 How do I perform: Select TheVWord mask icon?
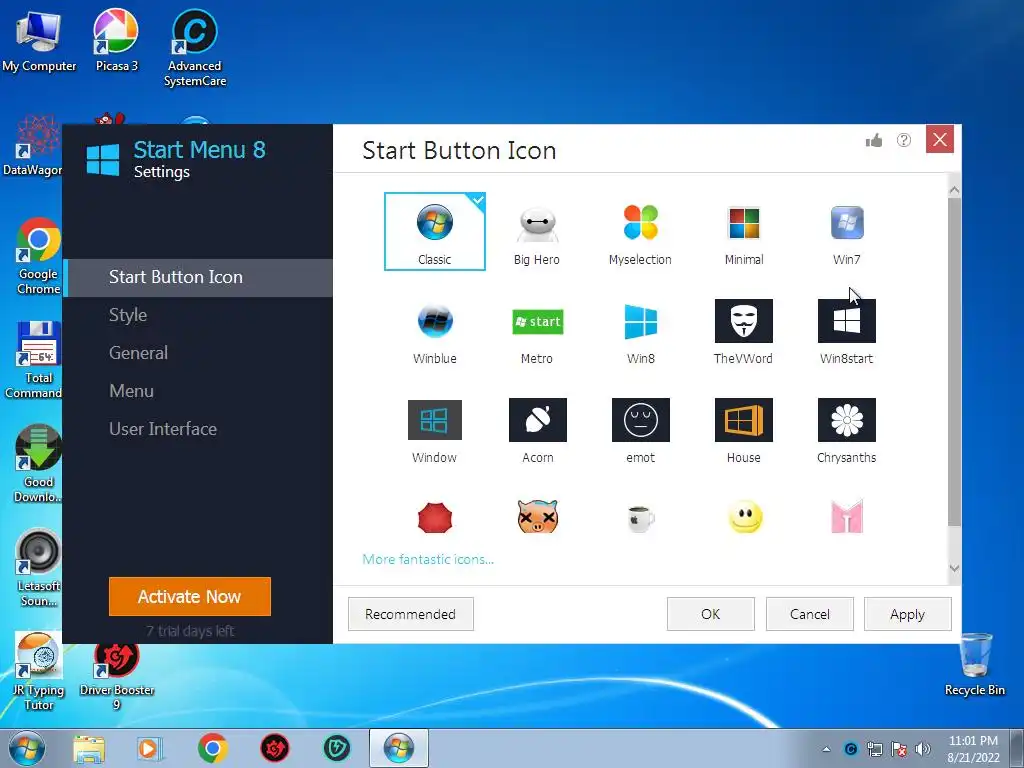click(744, 332)
